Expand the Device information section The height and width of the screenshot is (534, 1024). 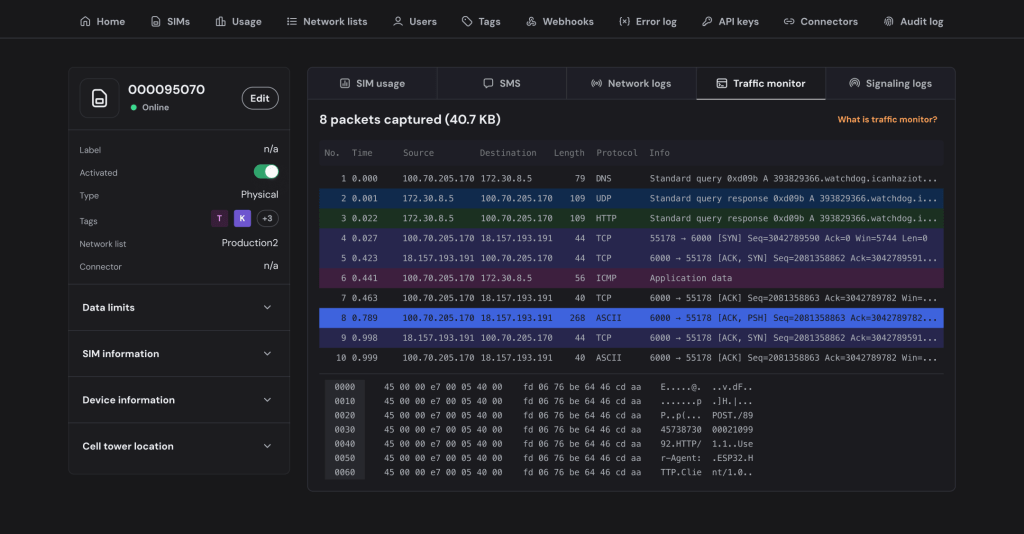179,400
